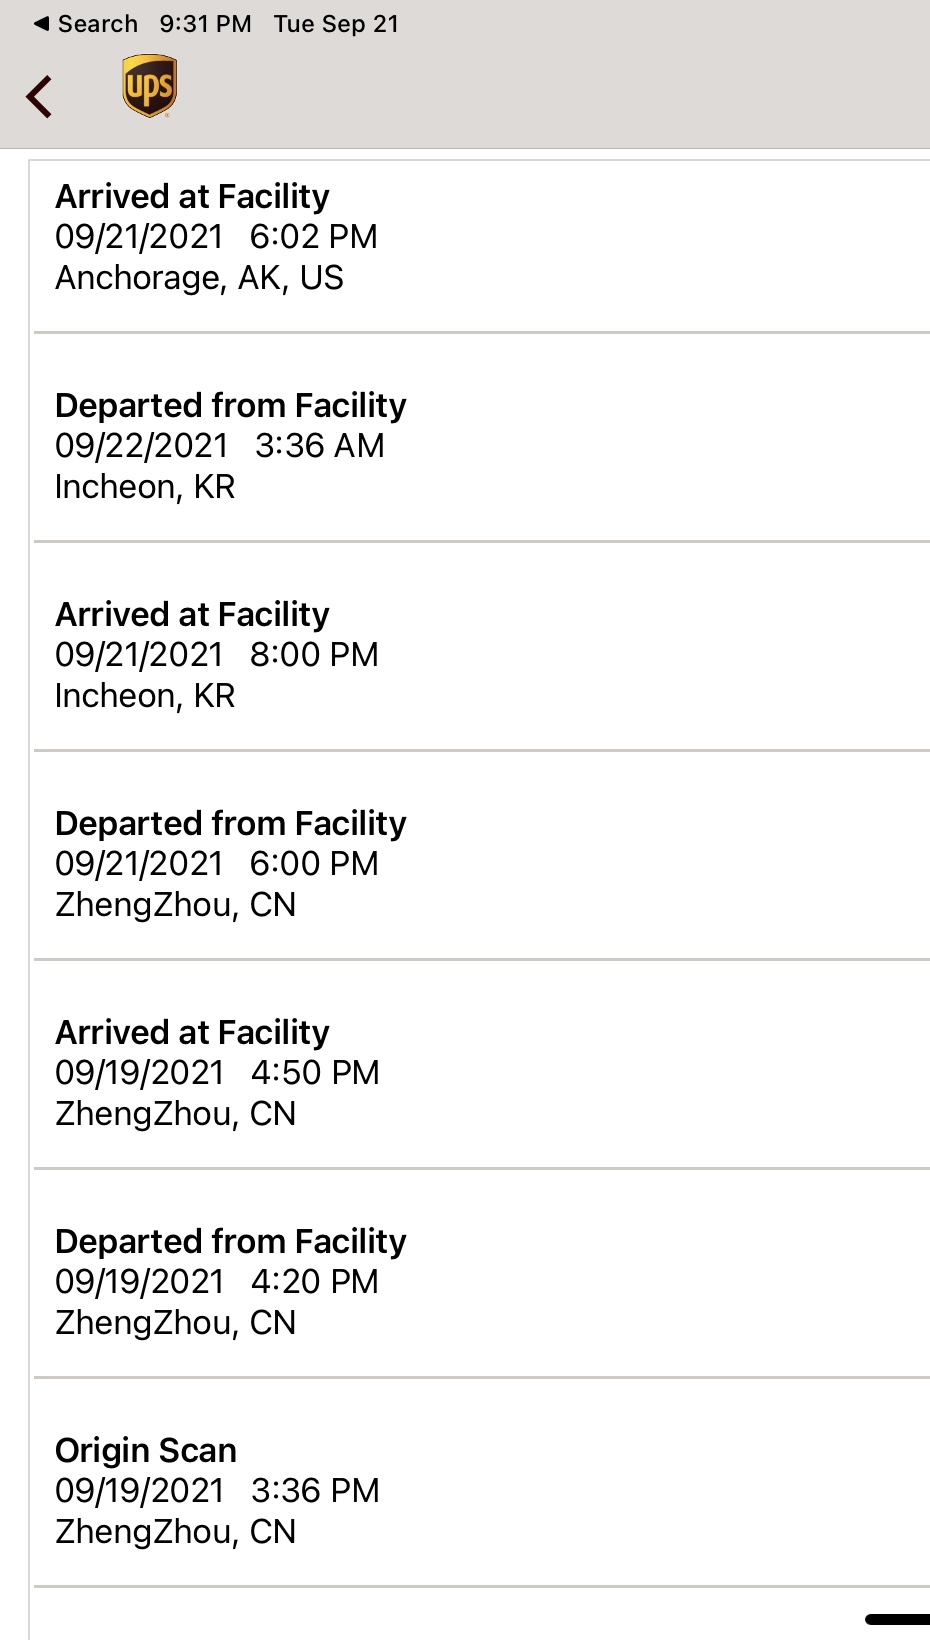
Task: Tap the home indicator bar
Action: tap(897, 1619)
